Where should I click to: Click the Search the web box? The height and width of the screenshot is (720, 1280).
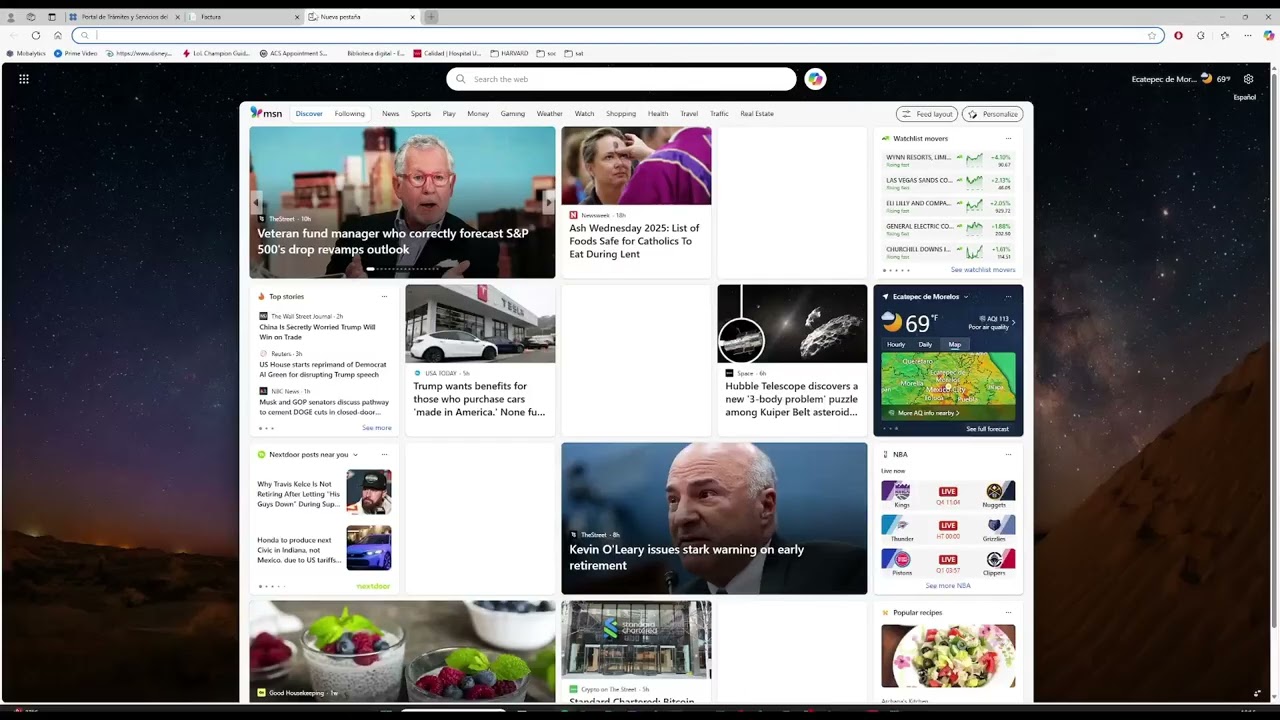(x=621, y=79)
